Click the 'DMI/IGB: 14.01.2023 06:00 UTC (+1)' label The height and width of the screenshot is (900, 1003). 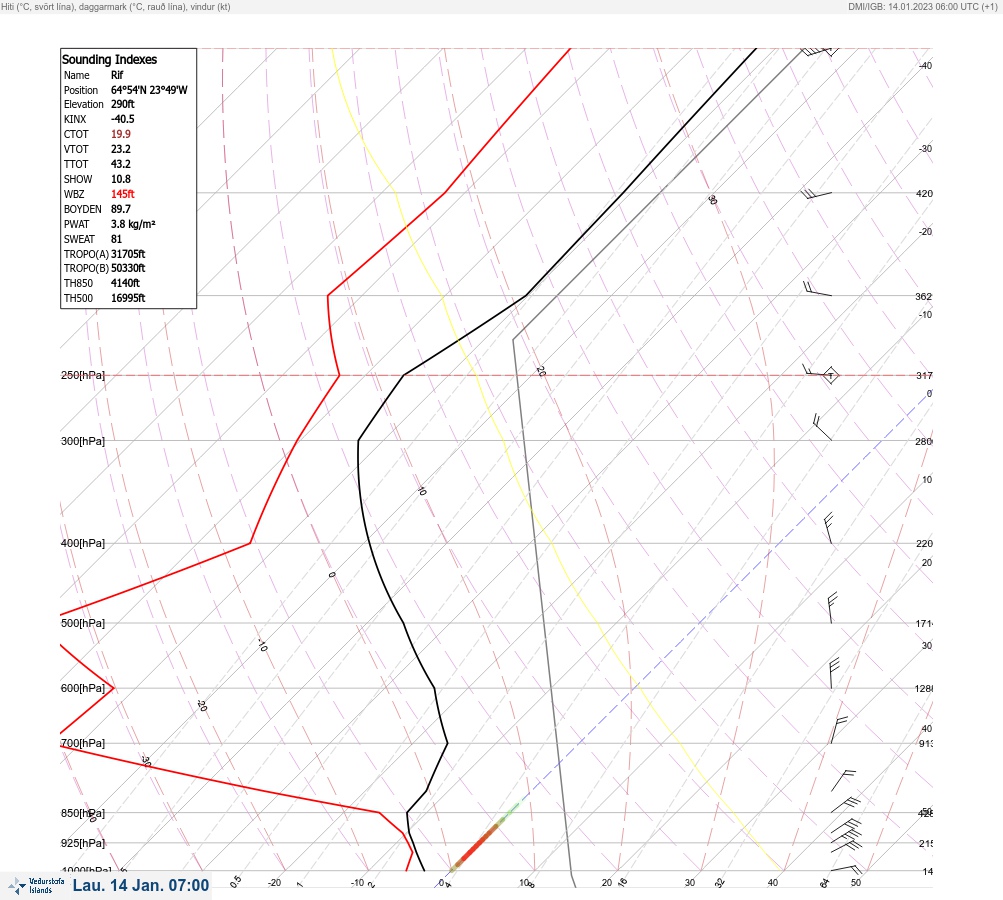coord(922,6)
